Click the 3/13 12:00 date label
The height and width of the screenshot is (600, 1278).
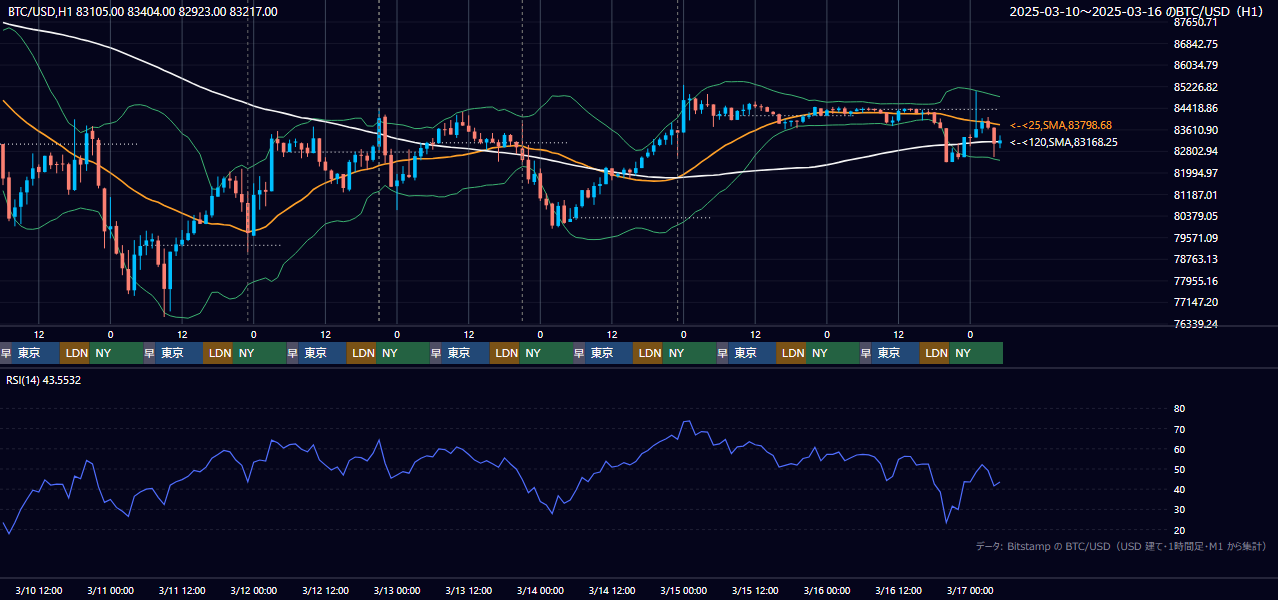(469, 590)
